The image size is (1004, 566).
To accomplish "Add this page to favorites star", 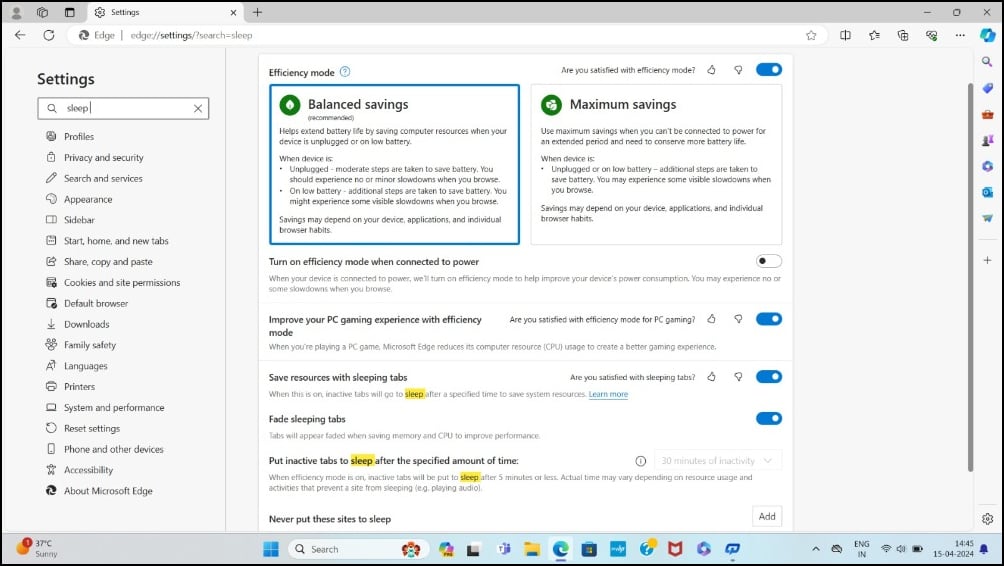I will [x=811, y=35].
